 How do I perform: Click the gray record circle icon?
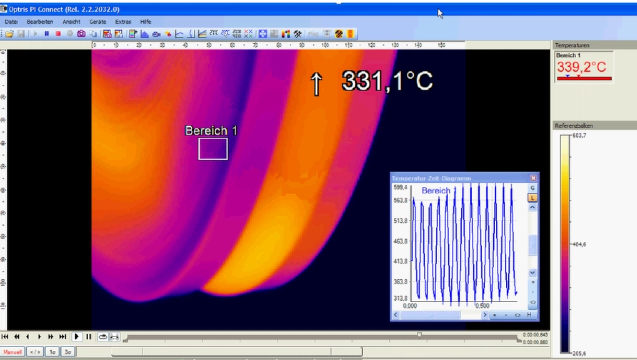coord(70,34)
